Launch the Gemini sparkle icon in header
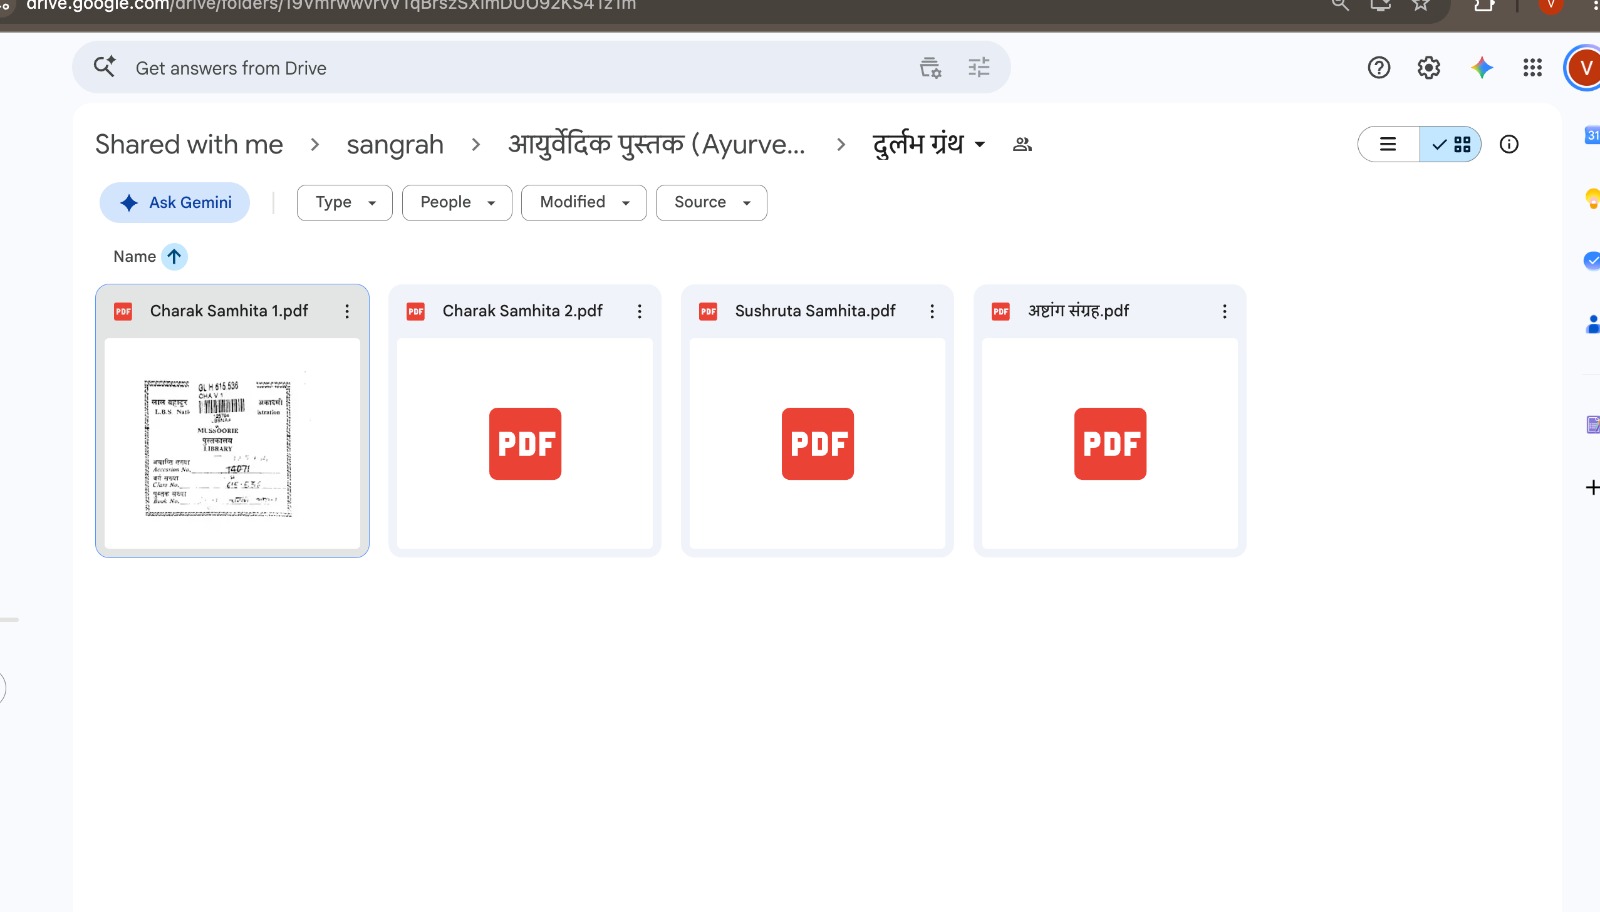The height and width of the screenshot is (912, 1600). [x=1482, y=67]
